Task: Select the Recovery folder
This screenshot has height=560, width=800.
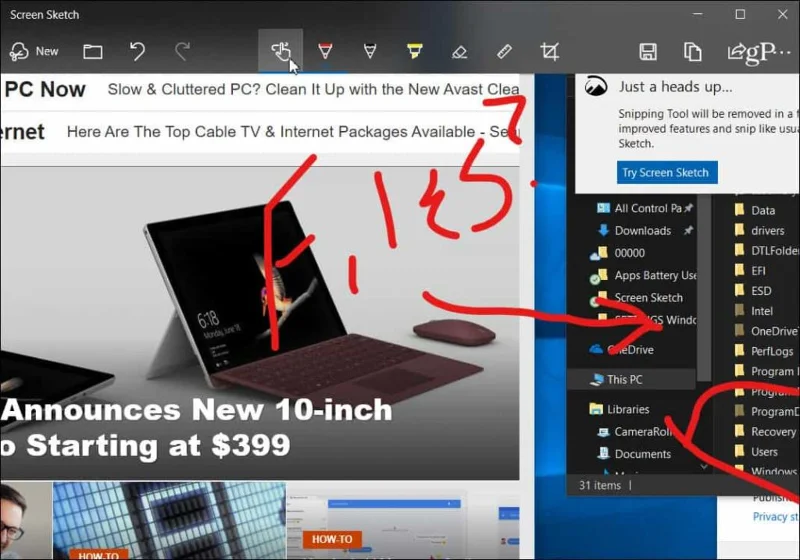Action: pyautogui.click(x=765, y=431)
